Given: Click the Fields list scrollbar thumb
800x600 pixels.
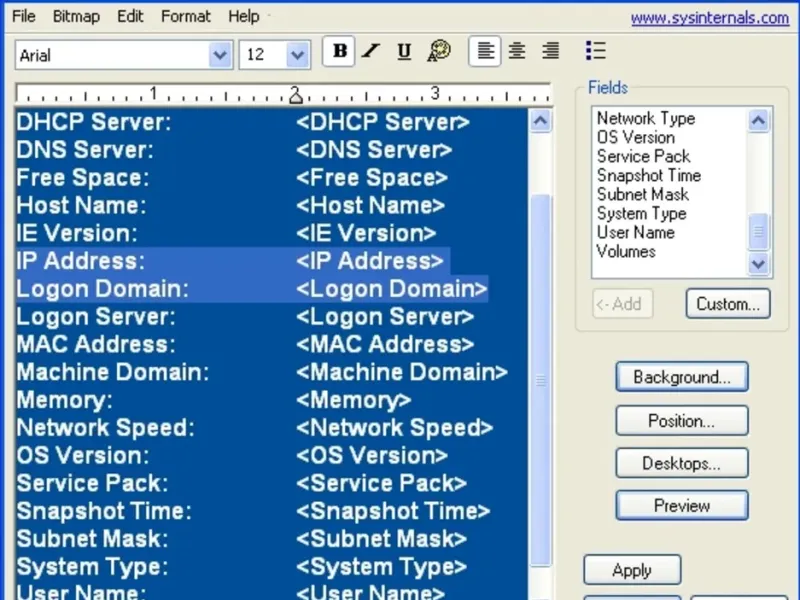Looking at the screenshot, I should [759, 232].
